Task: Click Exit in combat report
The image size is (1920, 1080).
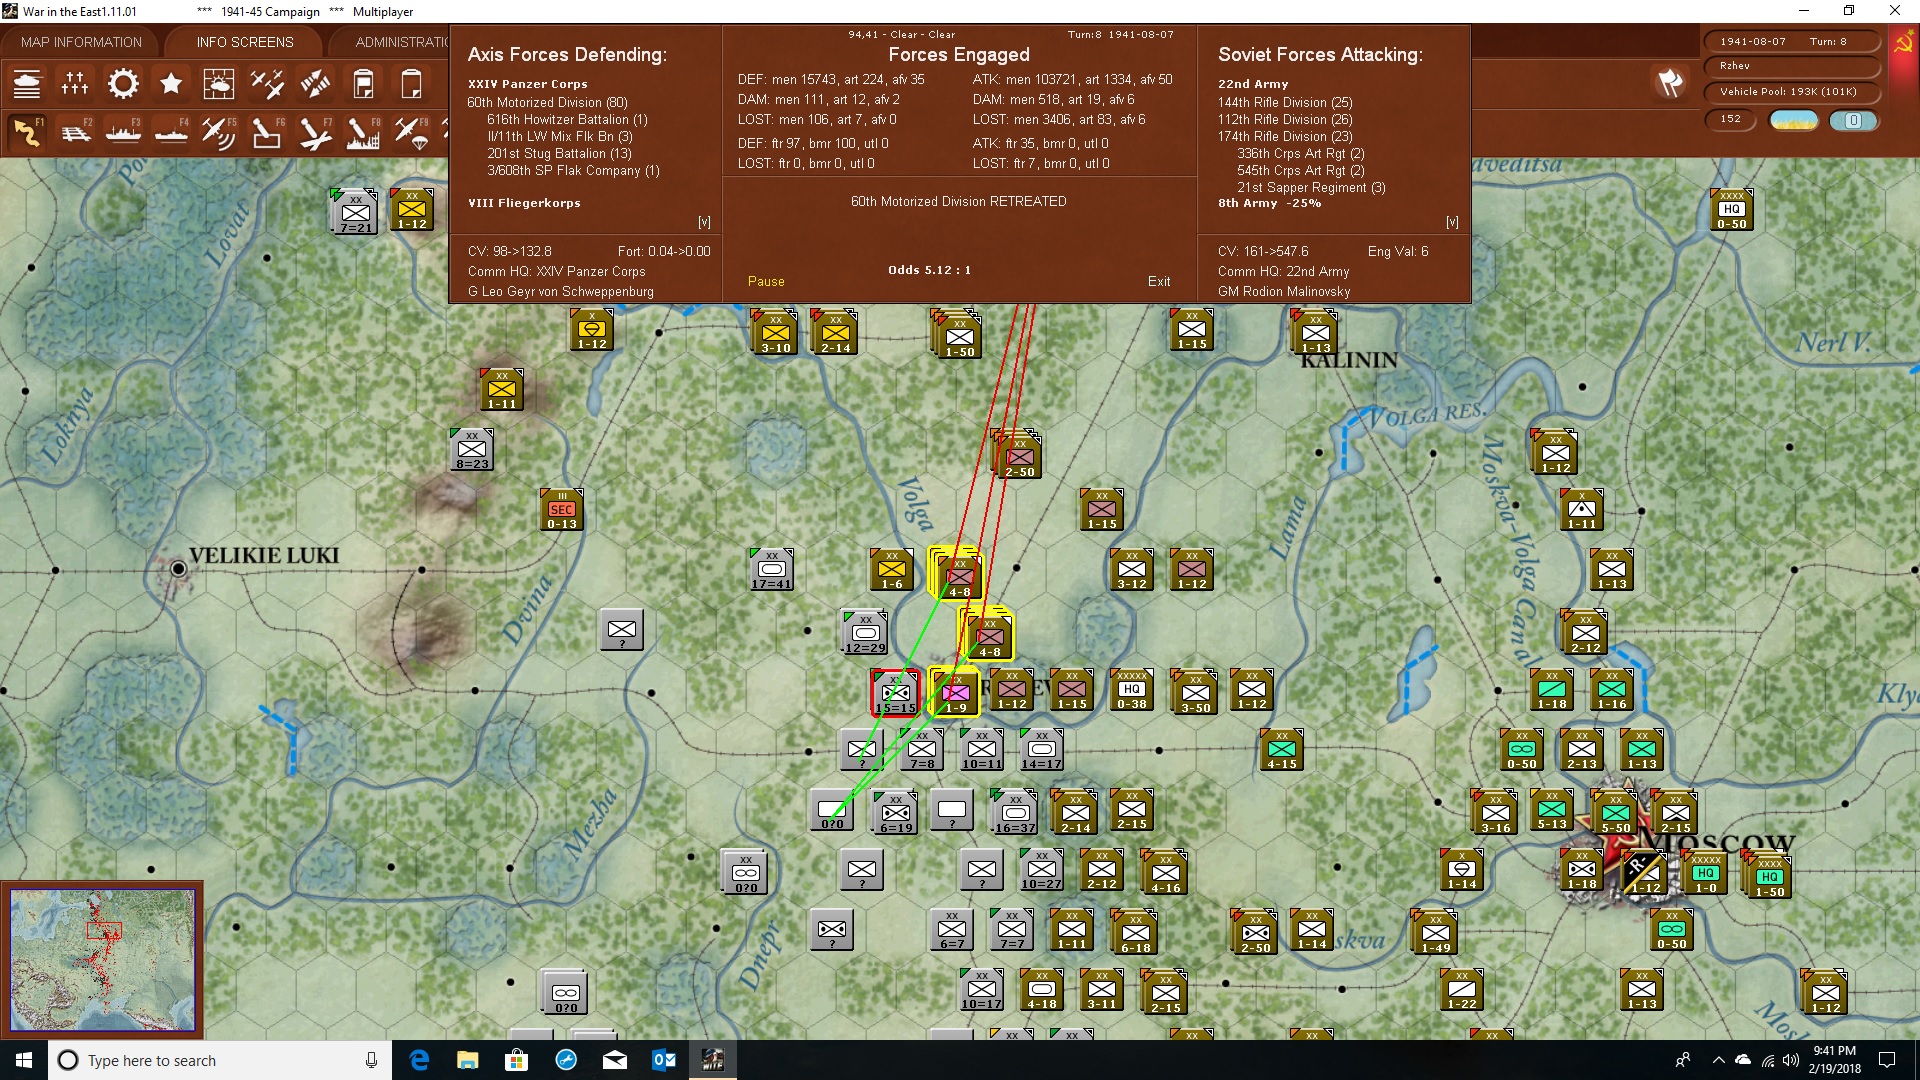Action: pyautogui.click(x=1159, y=282)
